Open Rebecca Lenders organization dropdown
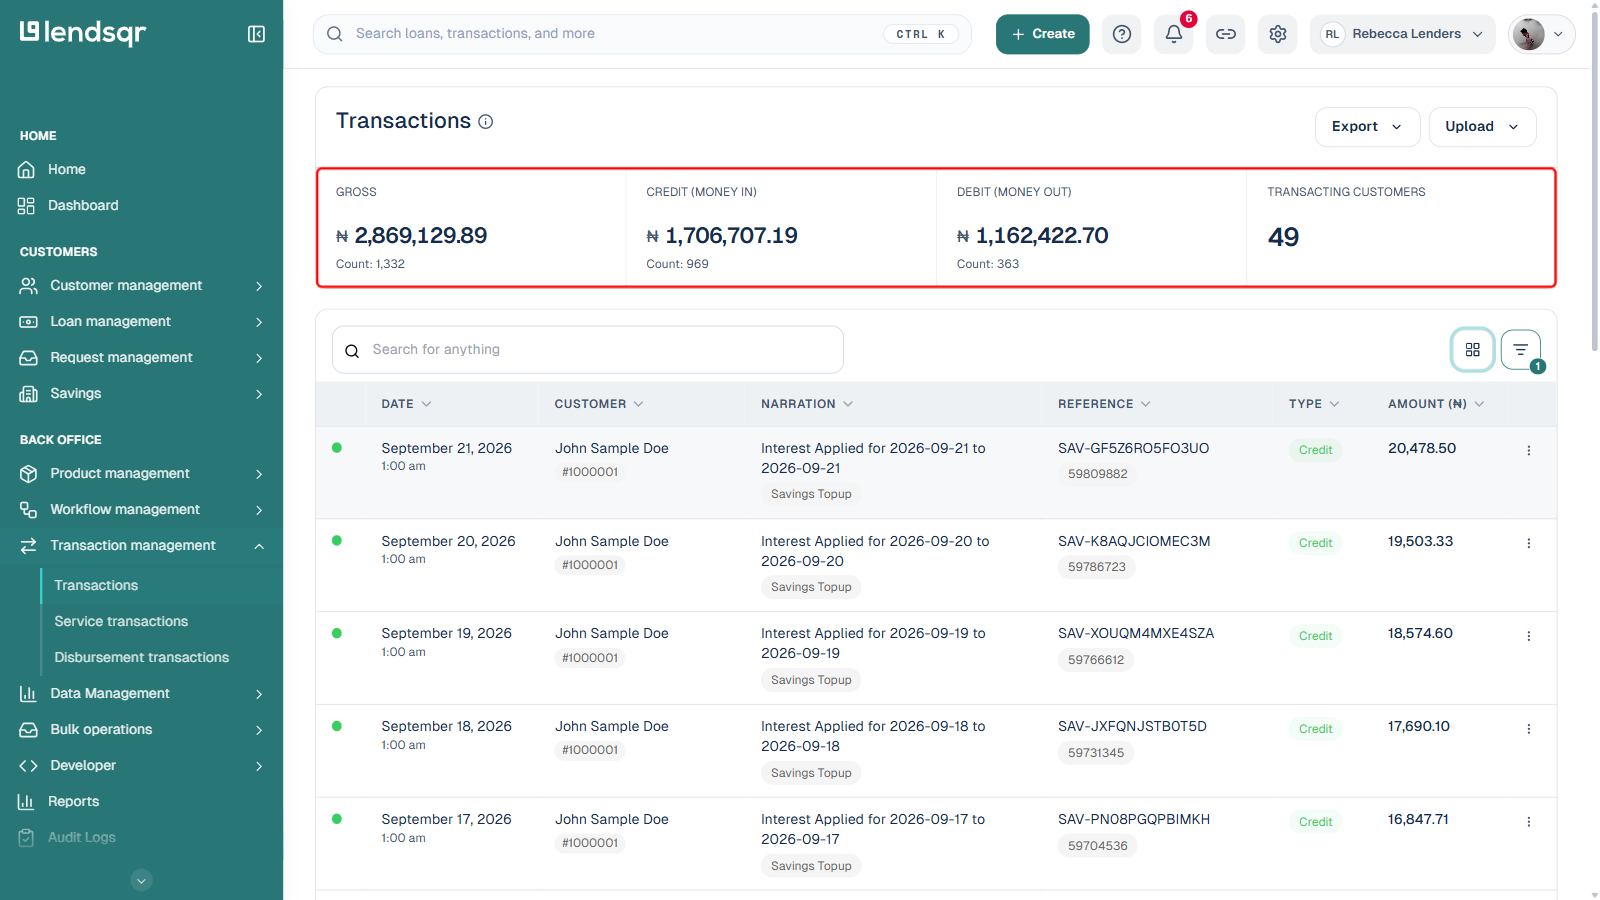The width and height of the screenshot is (1600, 900). (x=1402, y=34)
